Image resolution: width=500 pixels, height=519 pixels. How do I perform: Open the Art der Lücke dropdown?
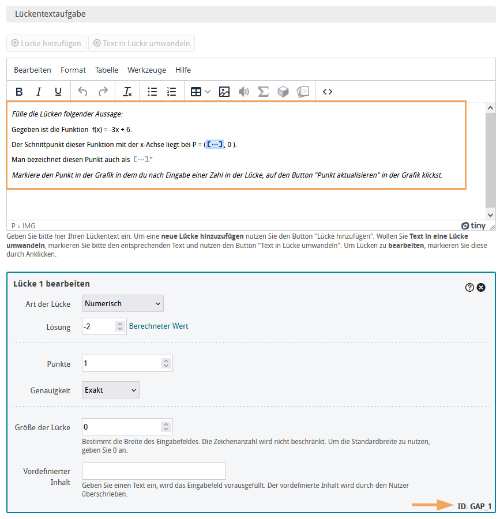(x=123, y=303)
